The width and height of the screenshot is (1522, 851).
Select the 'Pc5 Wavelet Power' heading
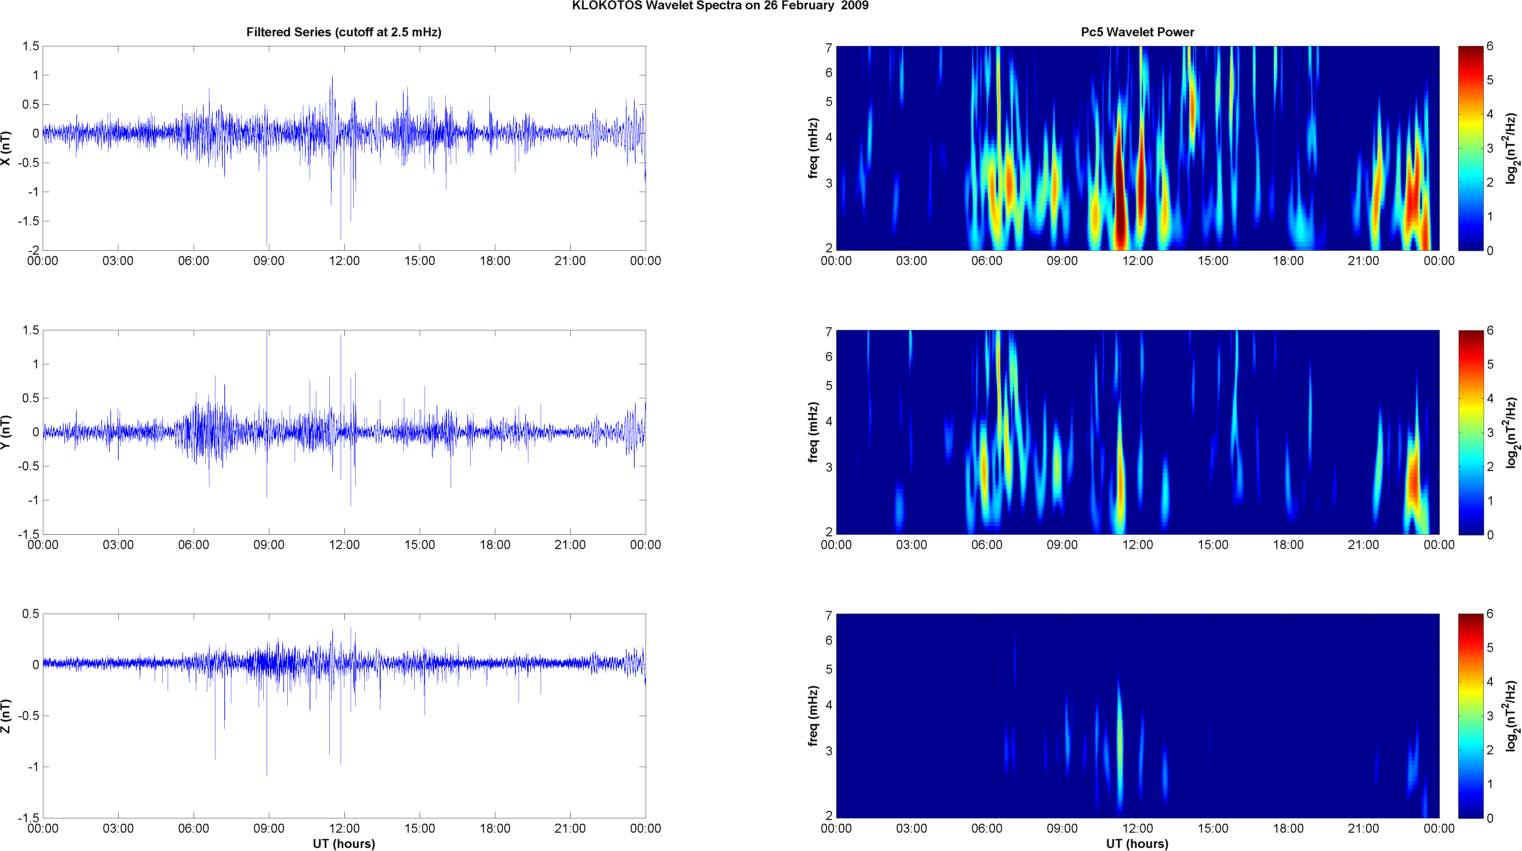pyautogui.click(x=1137, y=32)
